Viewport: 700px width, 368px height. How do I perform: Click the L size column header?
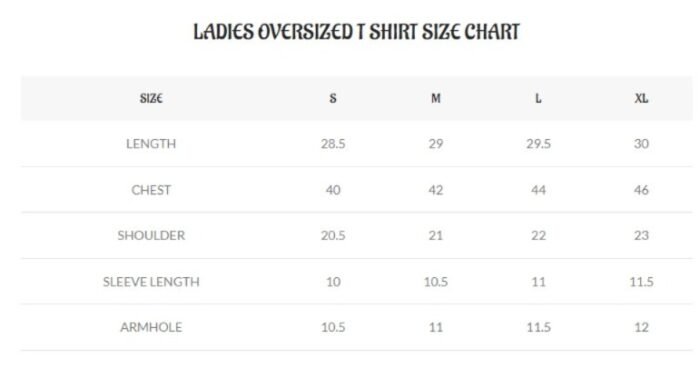tap(538, 98)
